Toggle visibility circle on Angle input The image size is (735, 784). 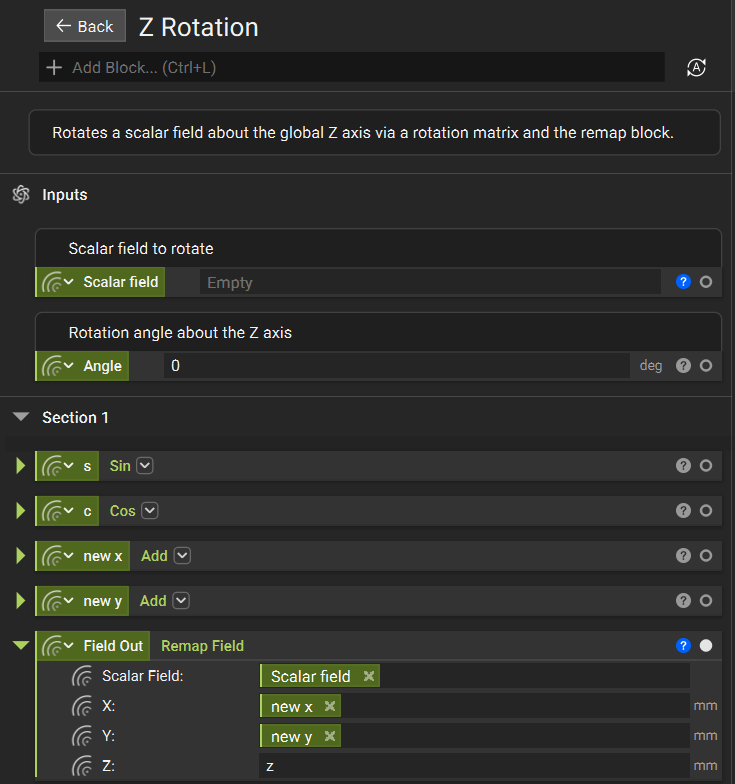(706, 366)
